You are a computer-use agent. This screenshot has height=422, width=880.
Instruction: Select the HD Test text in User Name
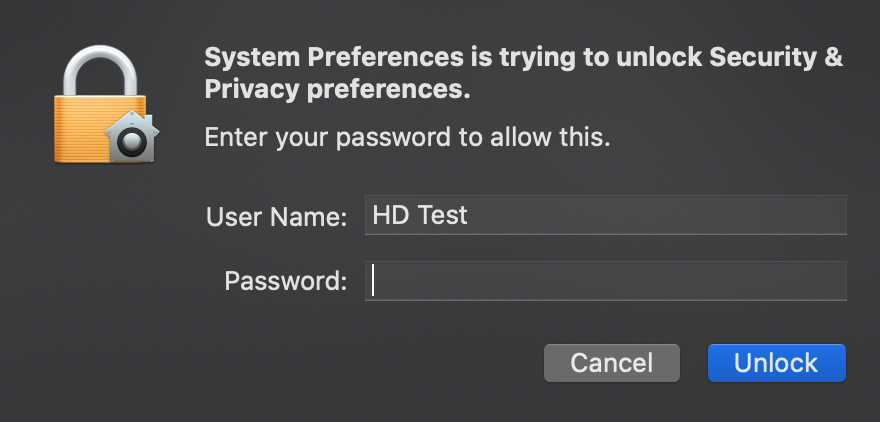(x=420, y=215)
